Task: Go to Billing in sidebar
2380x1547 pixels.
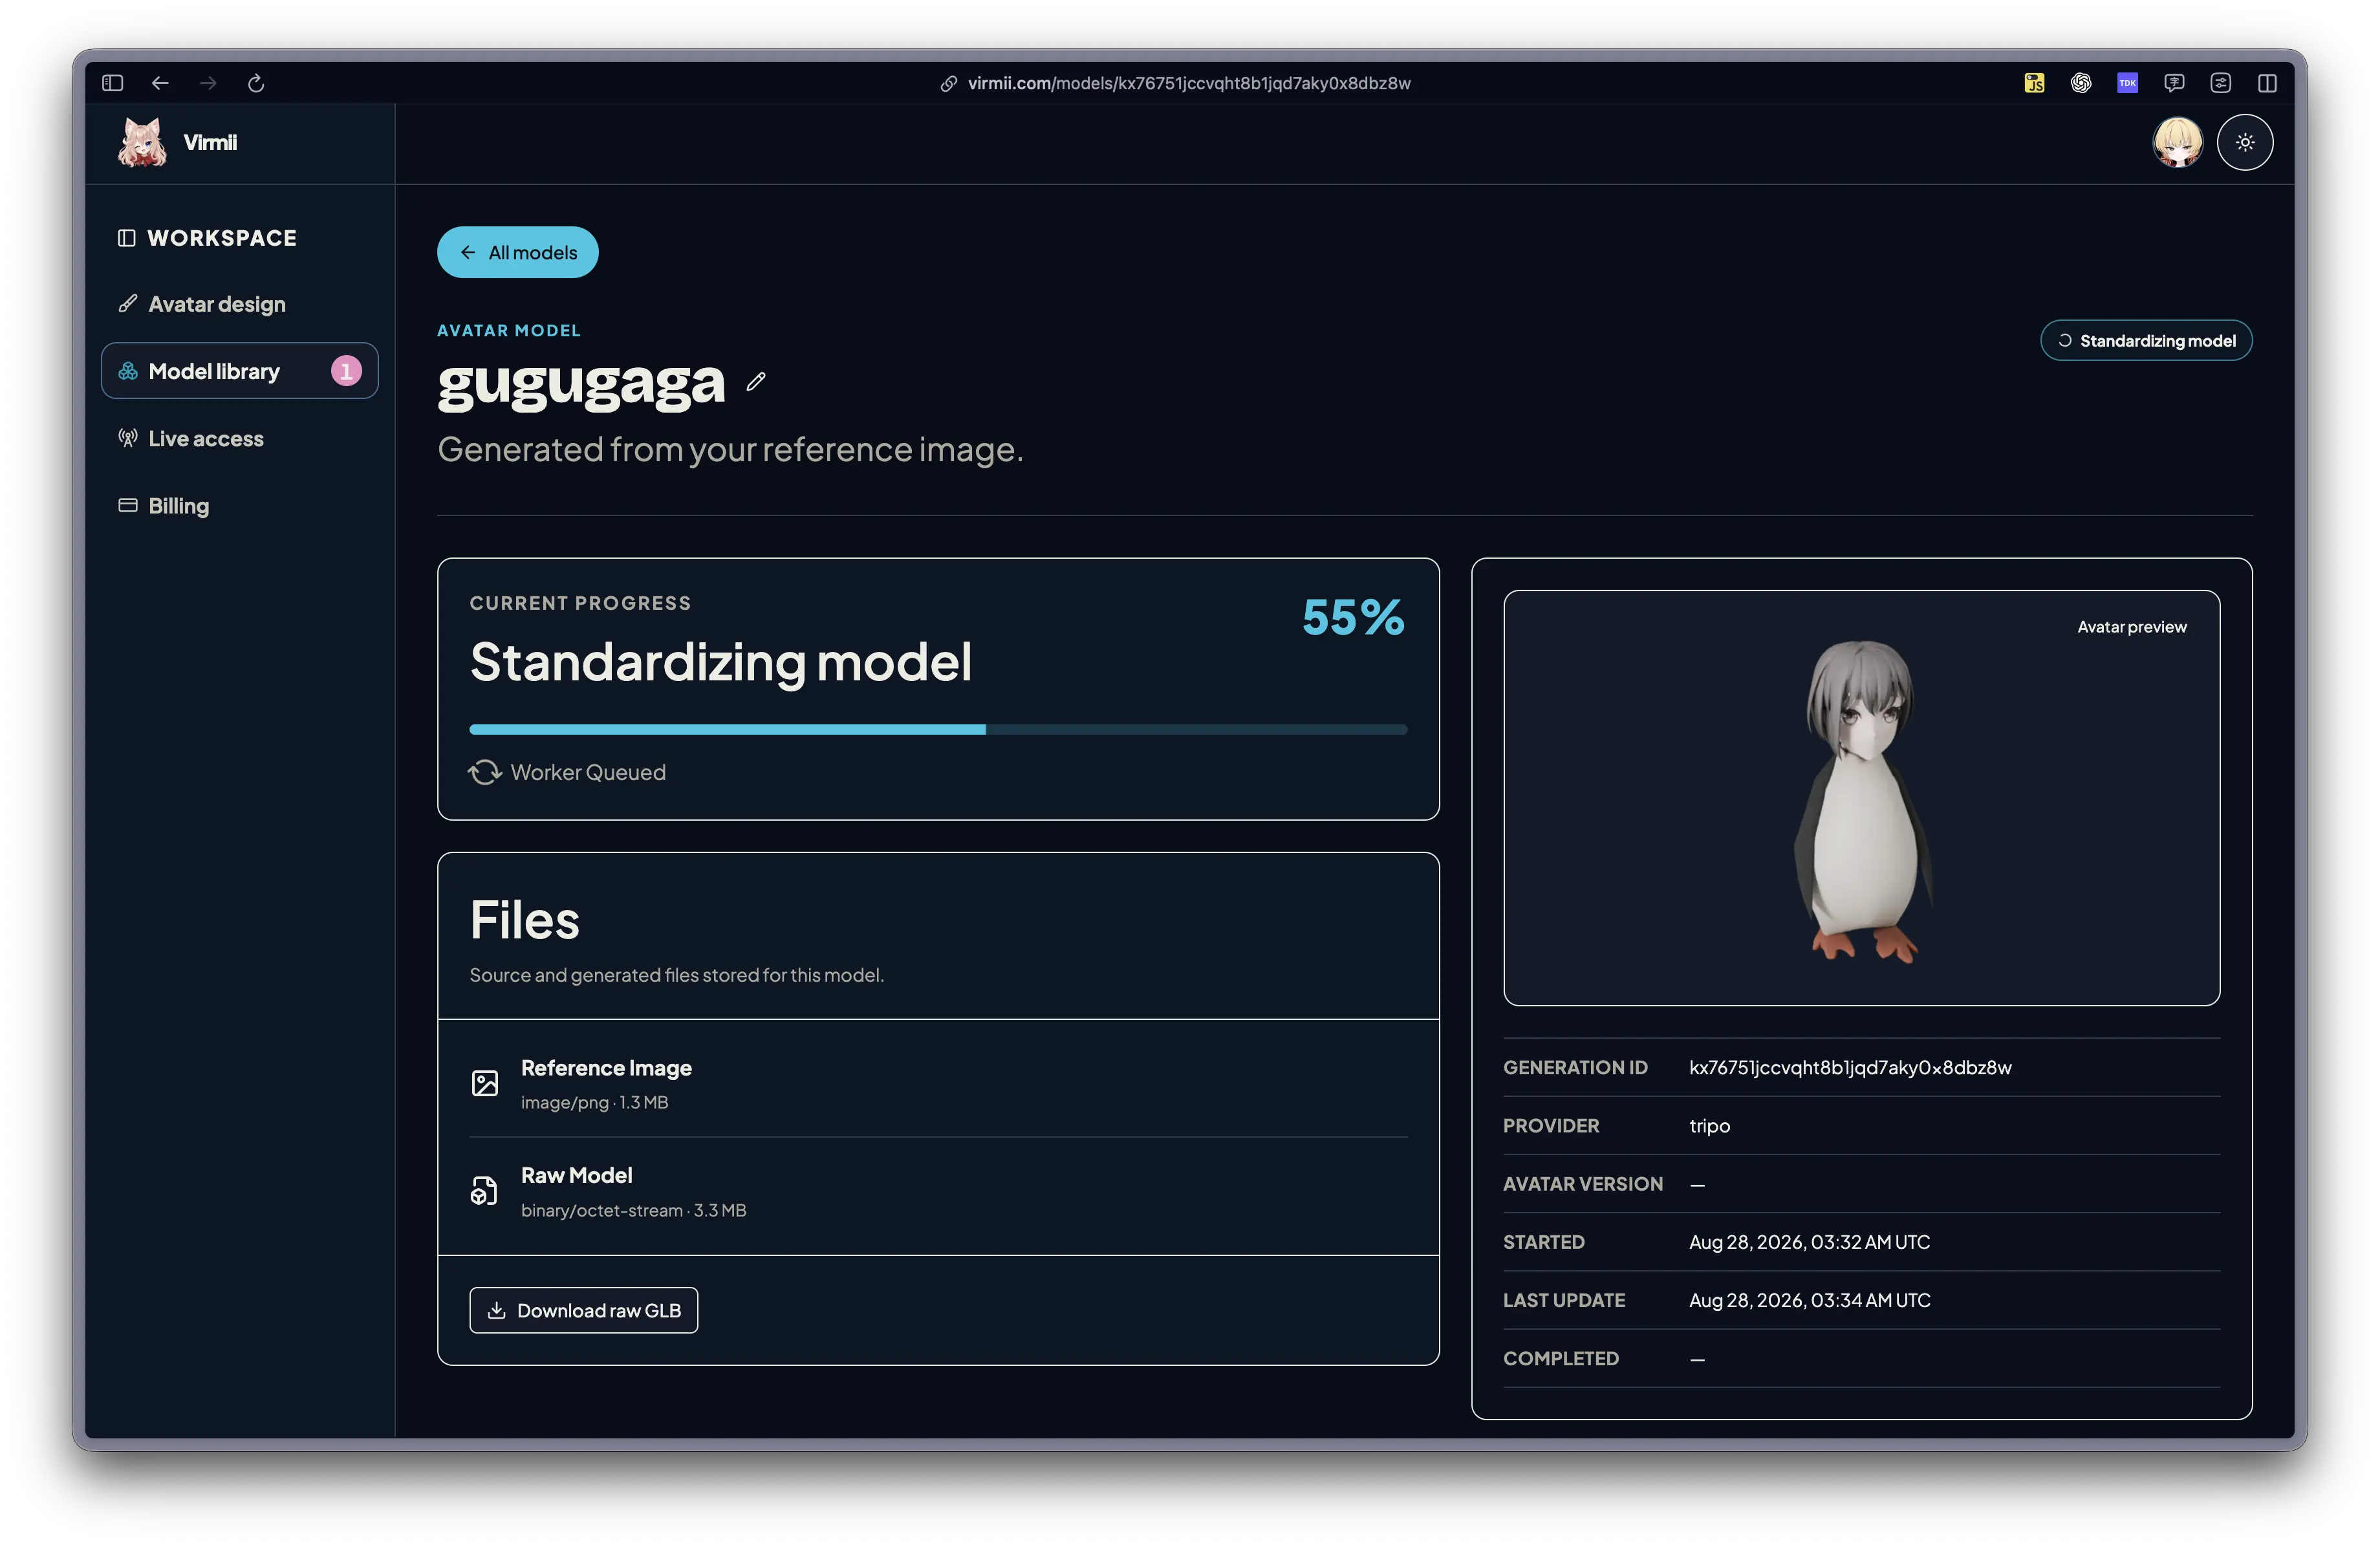Action: coord(240,505)
